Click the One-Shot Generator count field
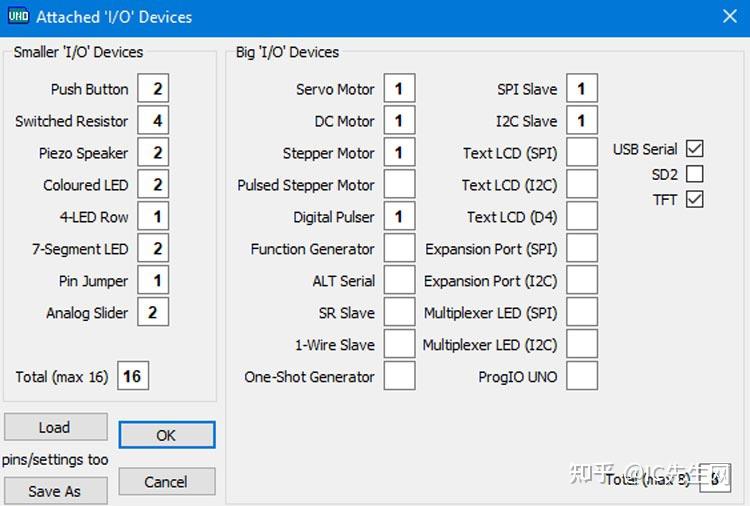Image resolution: width=750 pixels, height=506 pixels. coord(399,376)
